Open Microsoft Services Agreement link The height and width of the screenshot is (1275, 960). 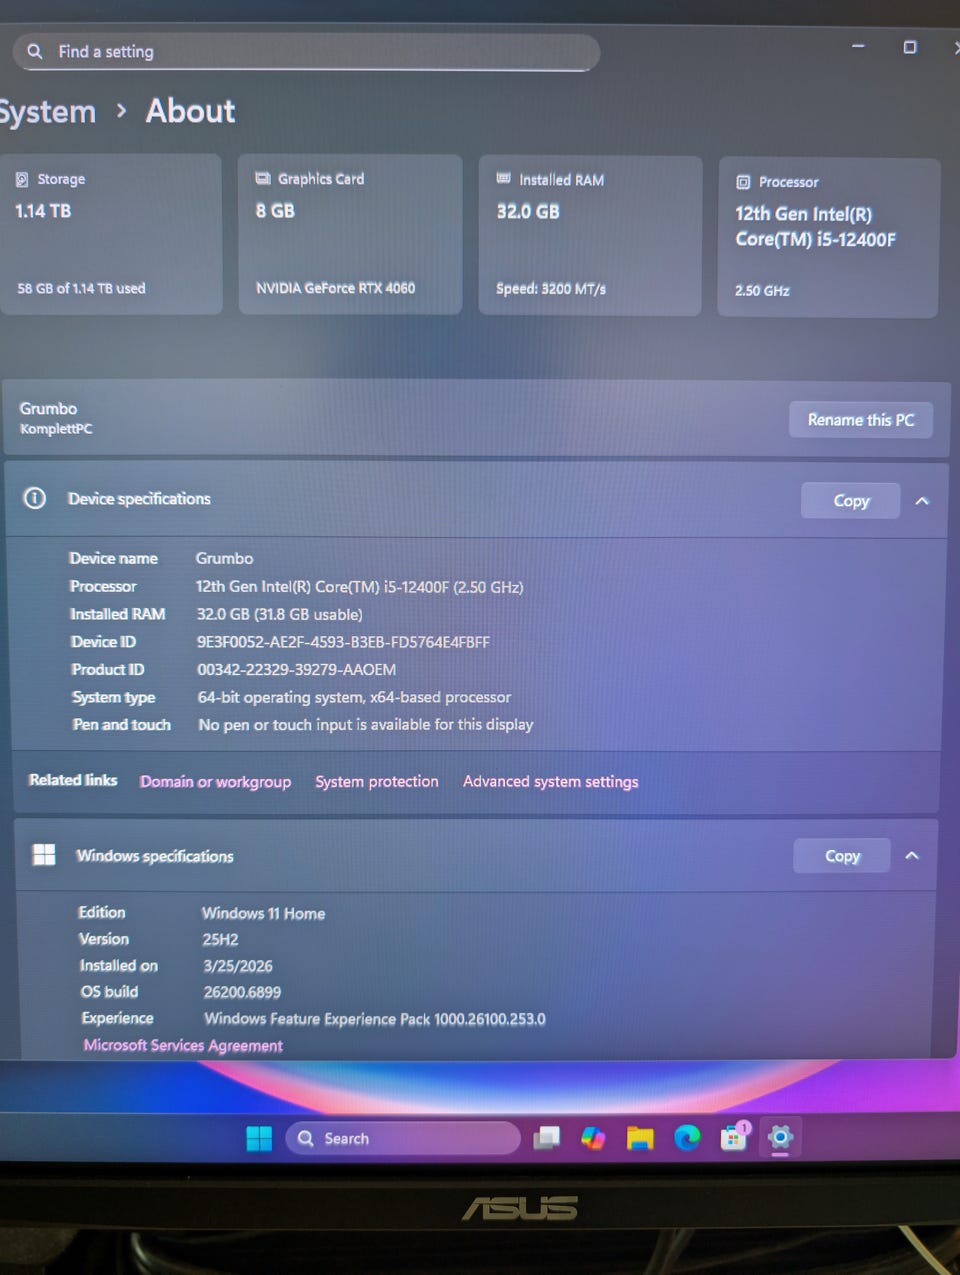click(x=183, y=1045)
